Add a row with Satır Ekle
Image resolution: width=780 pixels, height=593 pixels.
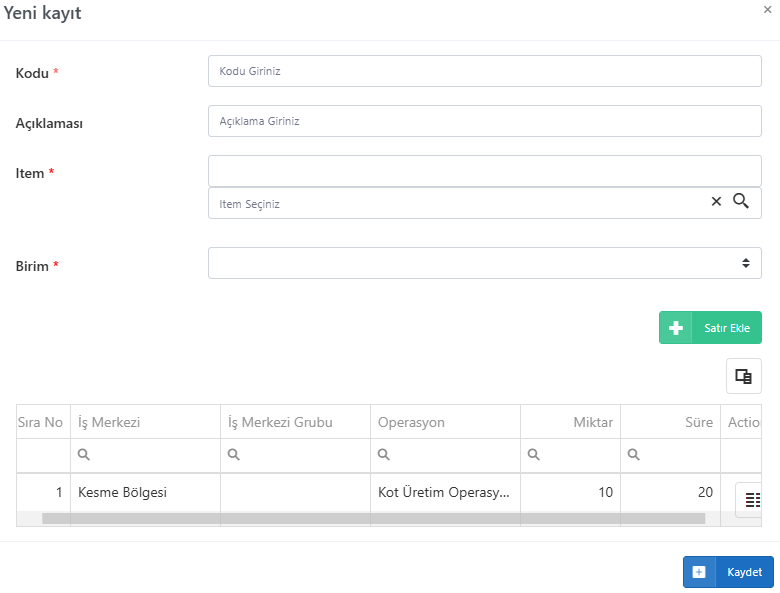(710, 328)
